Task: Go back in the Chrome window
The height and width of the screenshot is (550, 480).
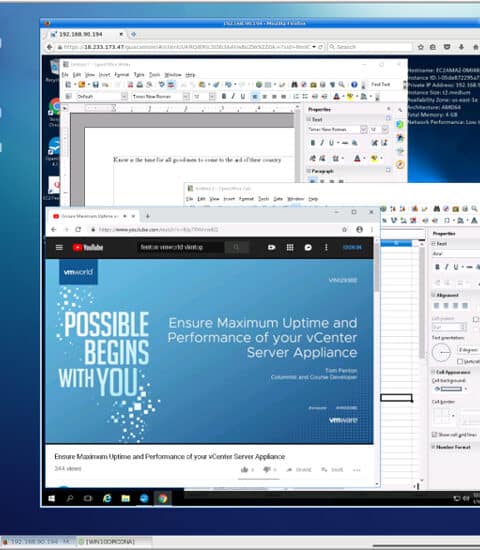Action: tap(54, 229)
